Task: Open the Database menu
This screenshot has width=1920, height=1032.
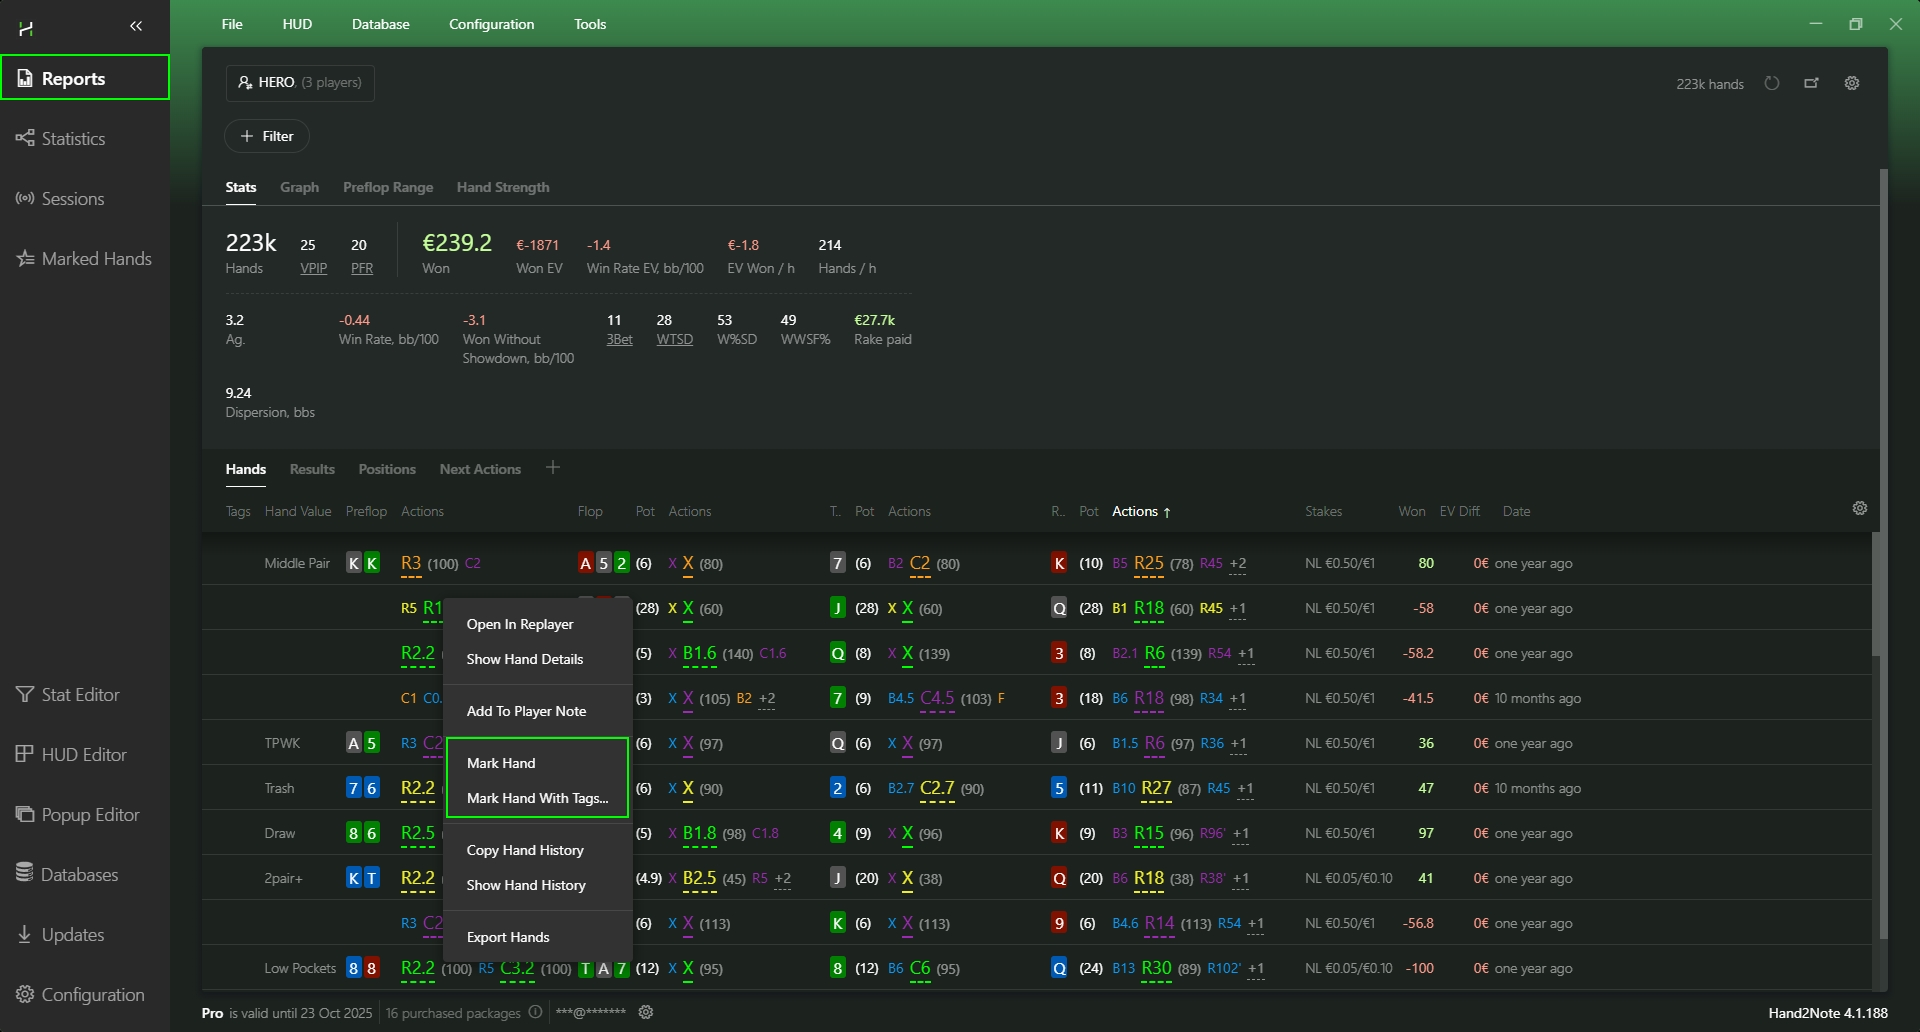Action: point(380,24)
